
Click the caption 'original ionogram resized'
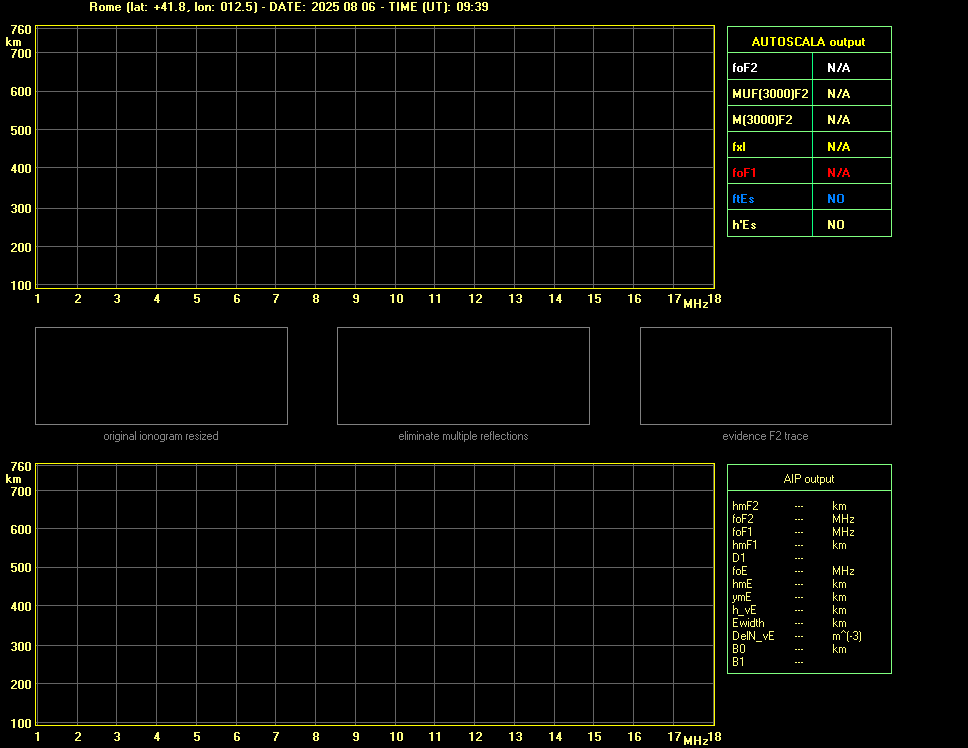coord(161,436)
